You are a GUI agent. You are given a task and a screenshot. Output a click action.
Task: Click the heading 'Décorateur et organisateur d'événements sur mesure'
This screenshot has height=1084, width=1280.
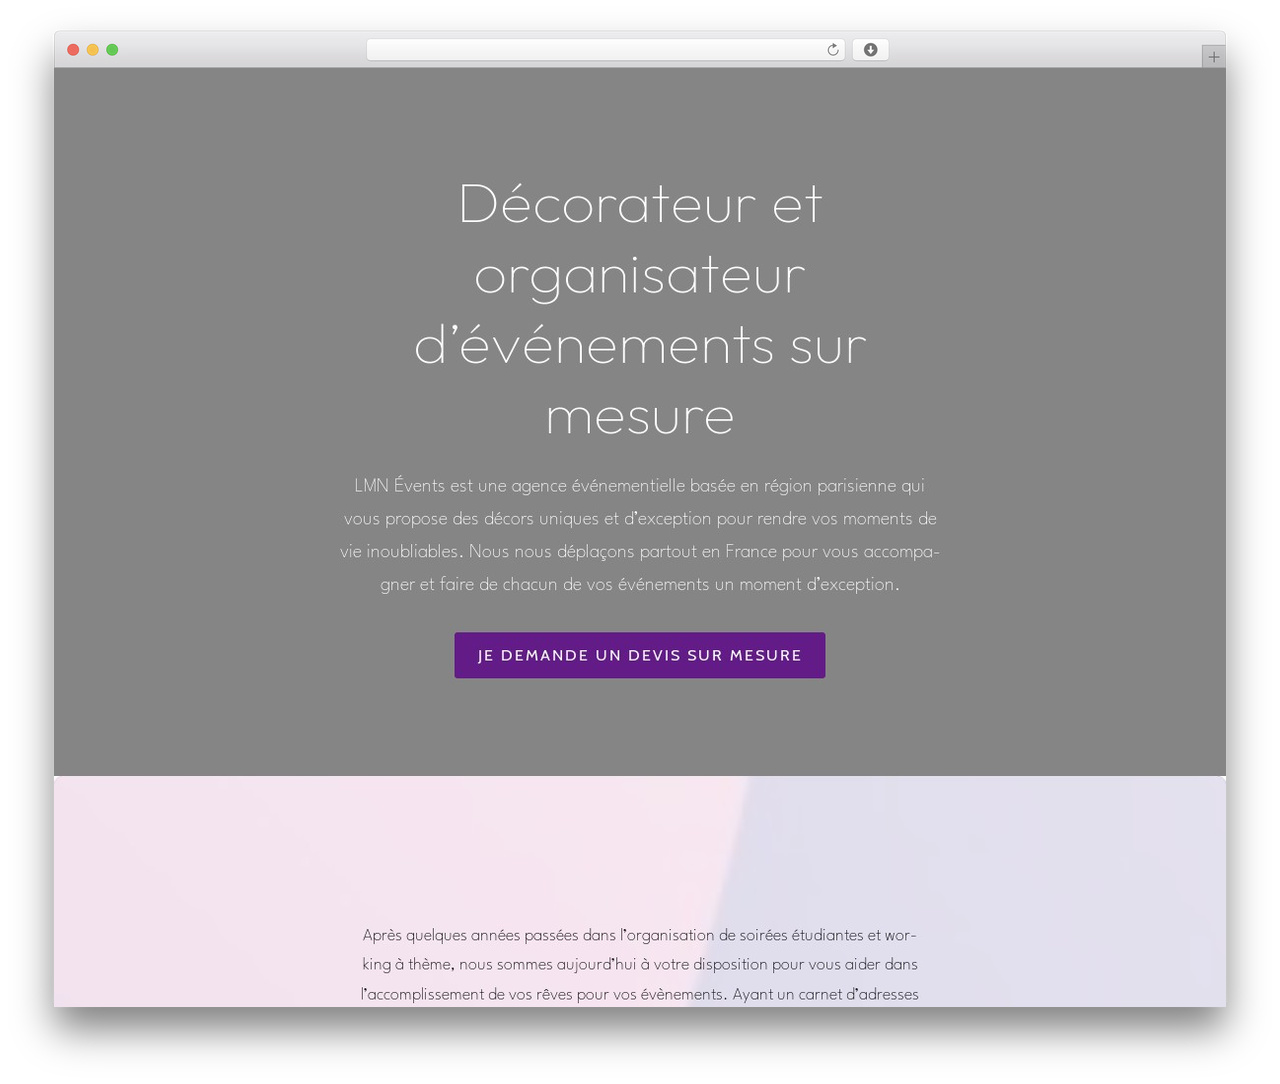pos(640,309)
